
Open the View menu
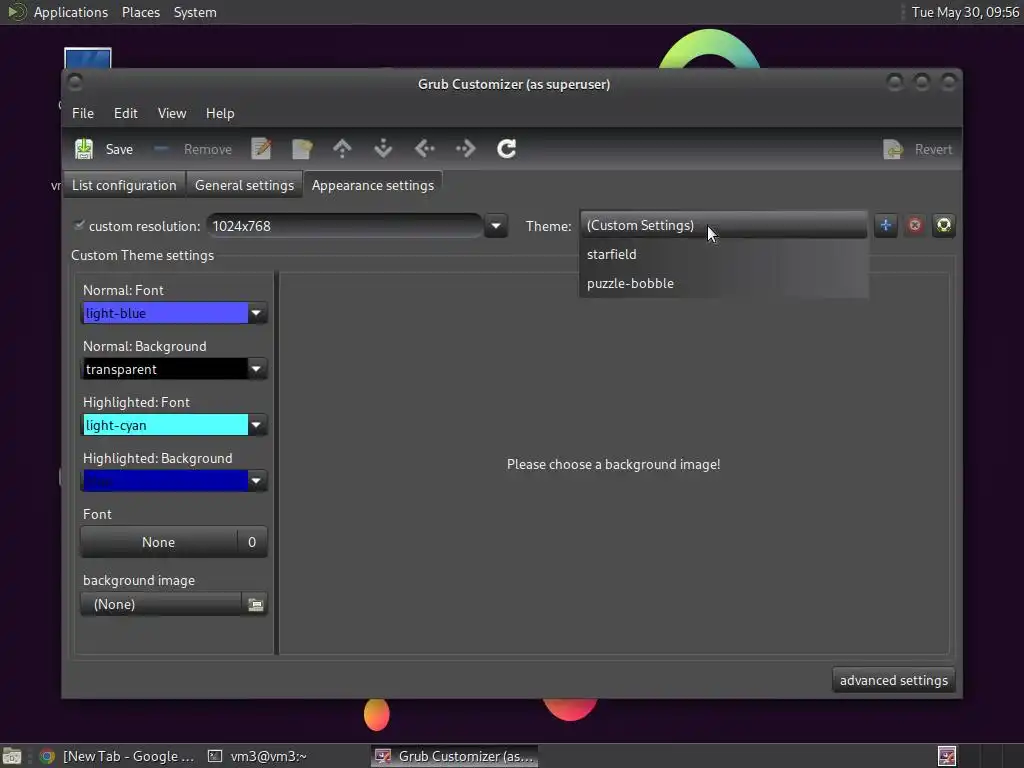[x=172, y=113]
